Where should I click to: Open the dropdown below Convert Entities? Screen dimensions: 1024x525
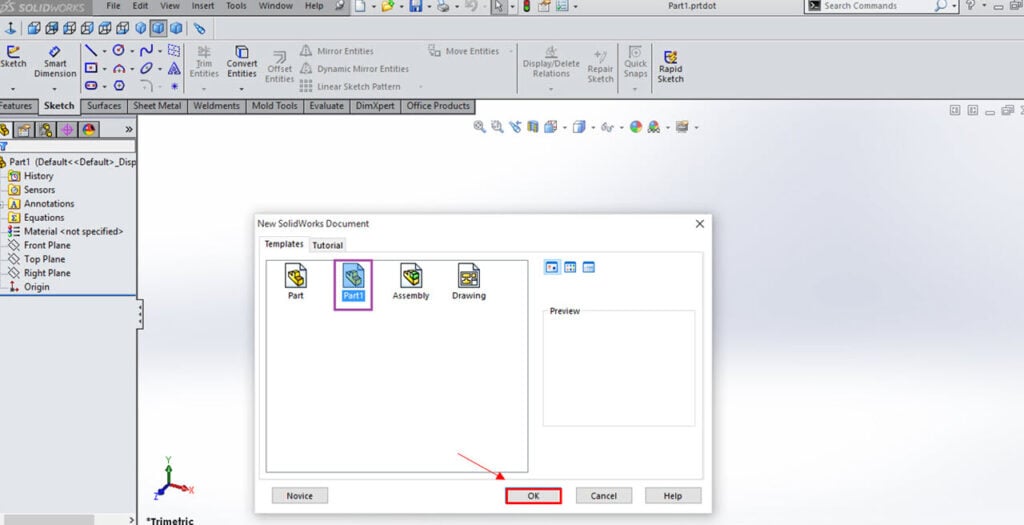coord(242,89)
